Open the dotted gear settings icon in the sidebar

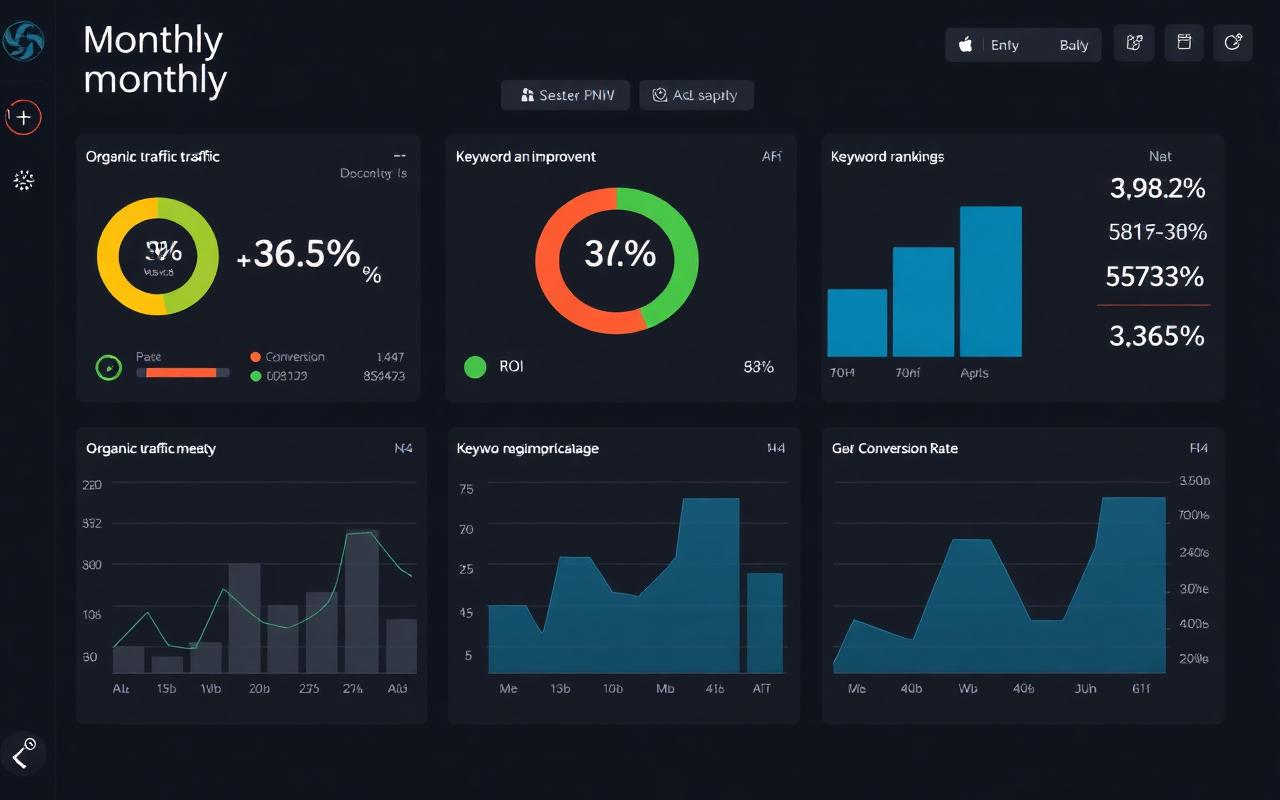[x=24, y=180]
